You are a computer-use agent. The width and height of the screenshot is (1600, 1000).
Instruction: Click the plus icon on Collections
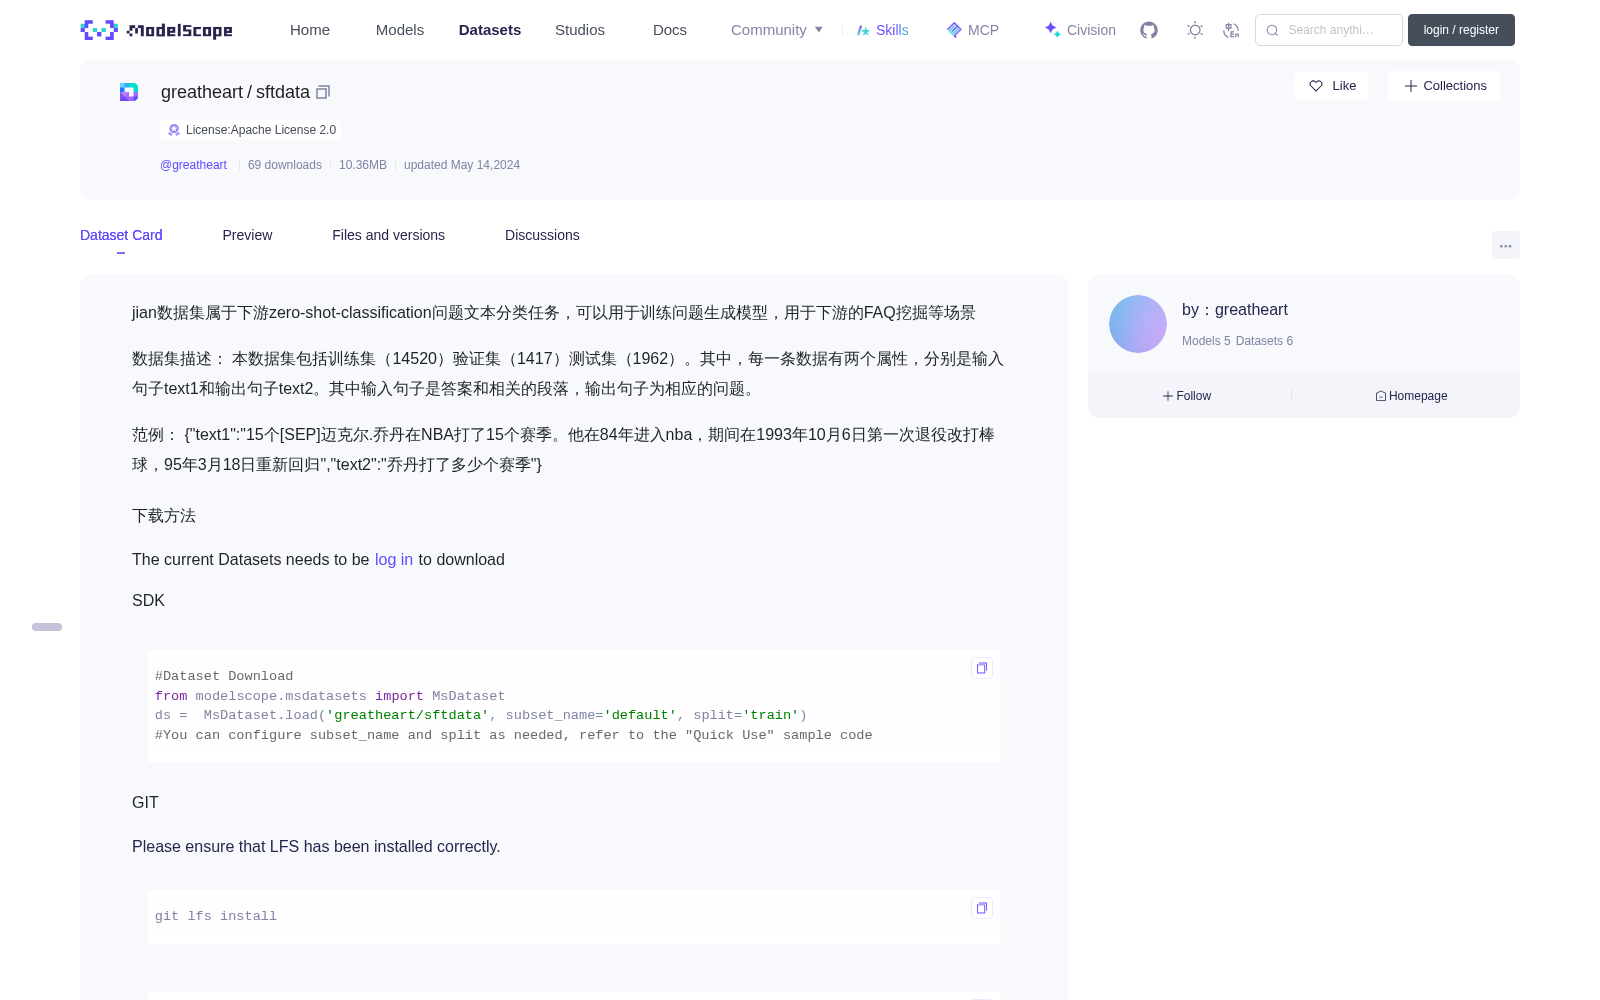click(1411, 86)
